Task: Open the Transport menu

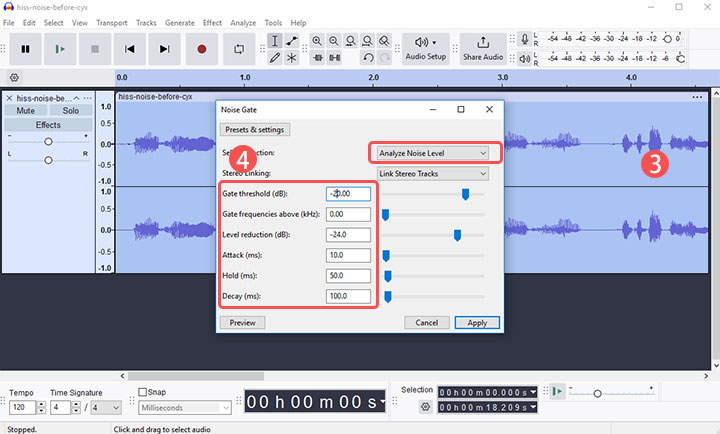Action: click(112, 23)
